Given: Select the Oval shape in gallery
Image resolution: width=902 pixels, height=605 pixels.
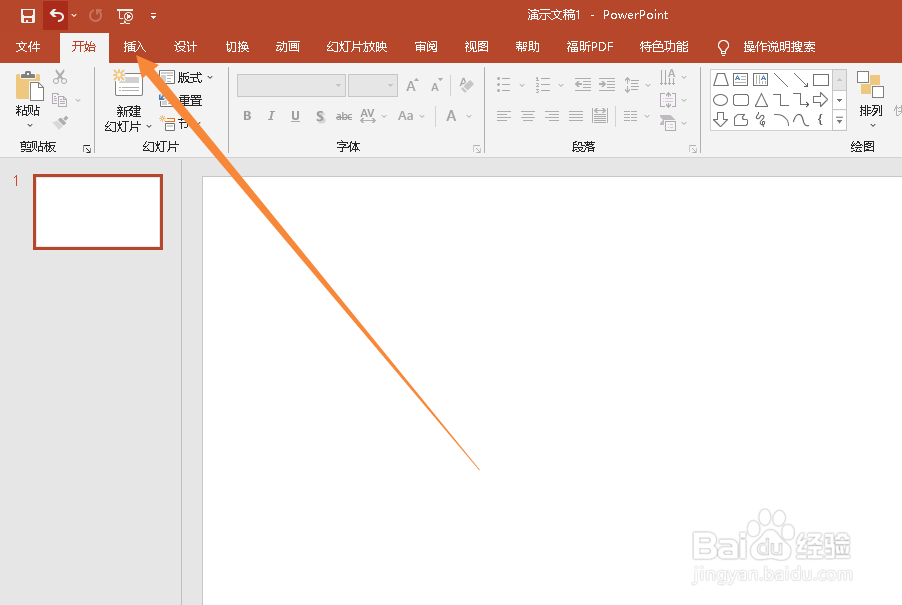Looking at the screenshot, I should [720, 100].
